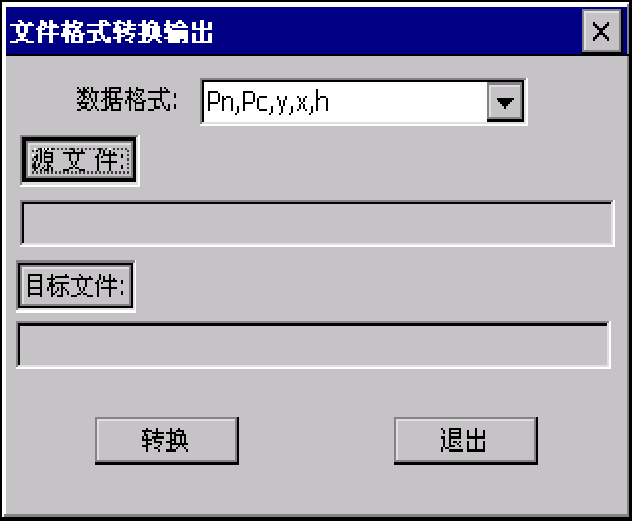Focus the source file path field

317,223
